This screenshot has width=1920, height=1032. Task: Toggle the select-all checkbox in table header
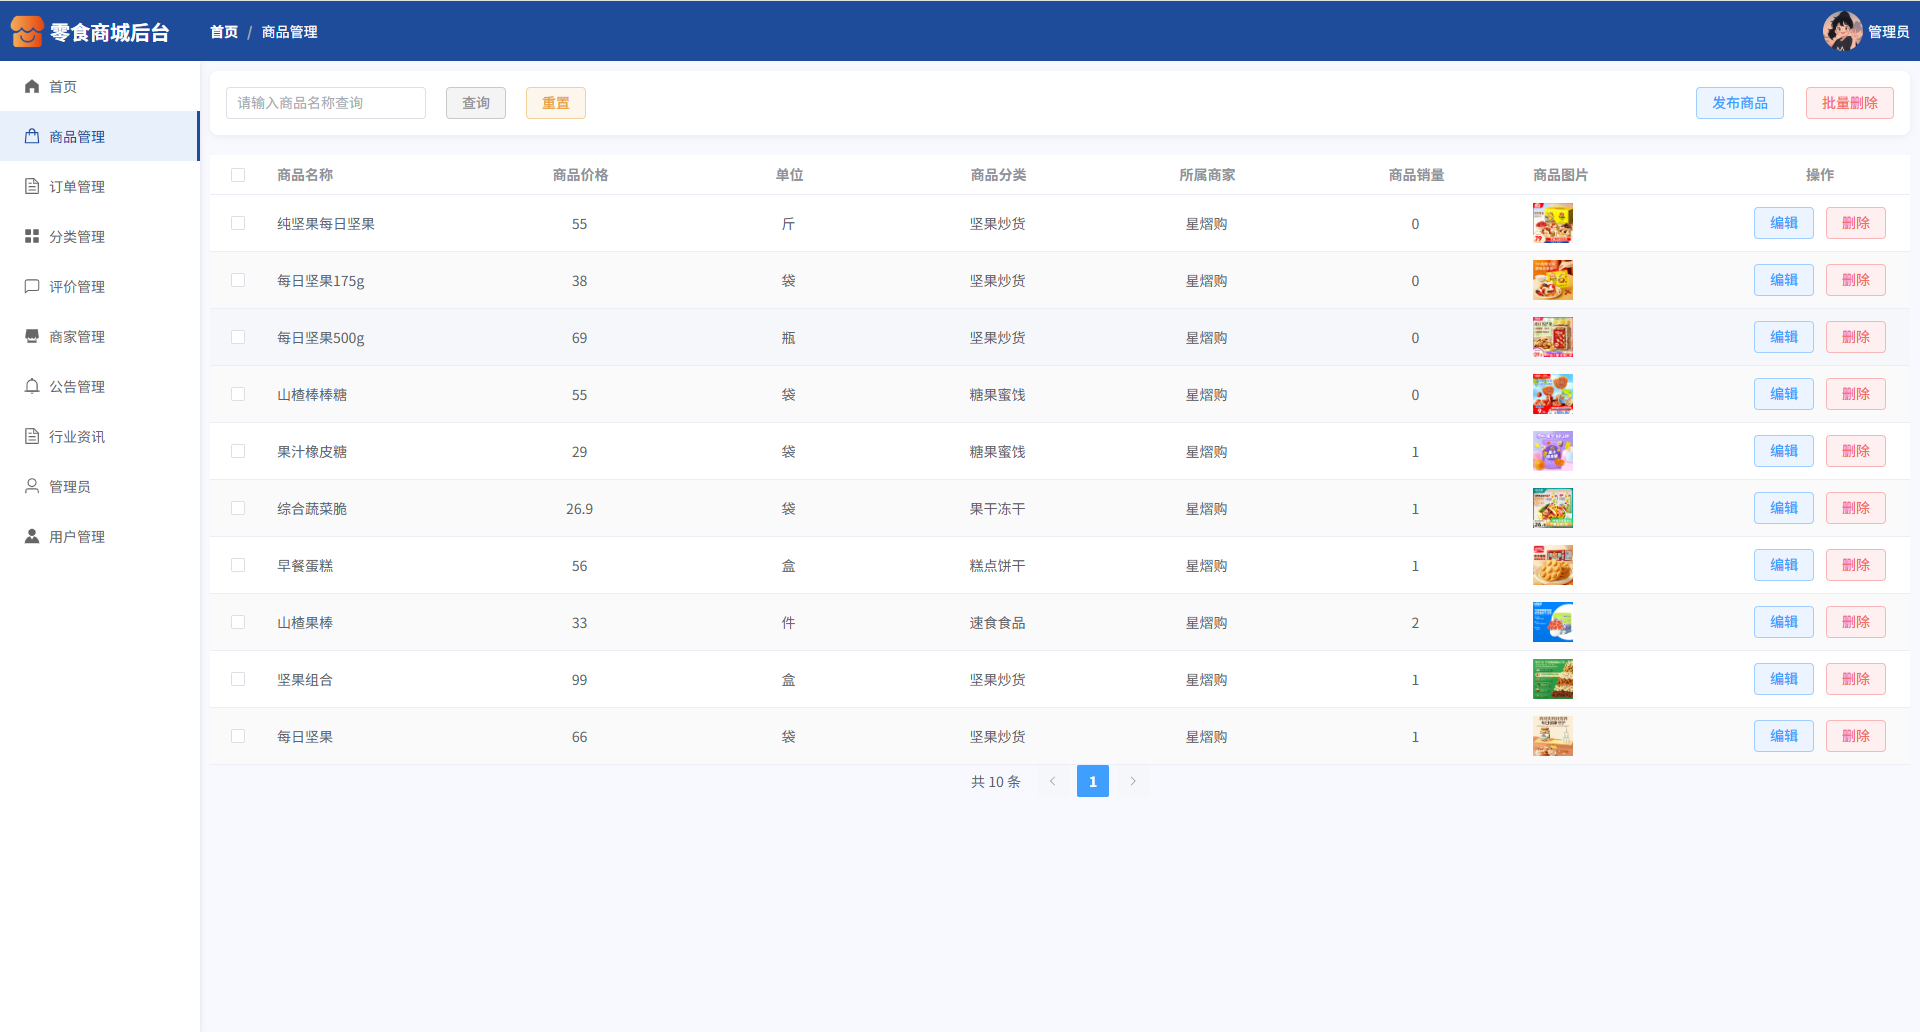[x=238, y=175]
